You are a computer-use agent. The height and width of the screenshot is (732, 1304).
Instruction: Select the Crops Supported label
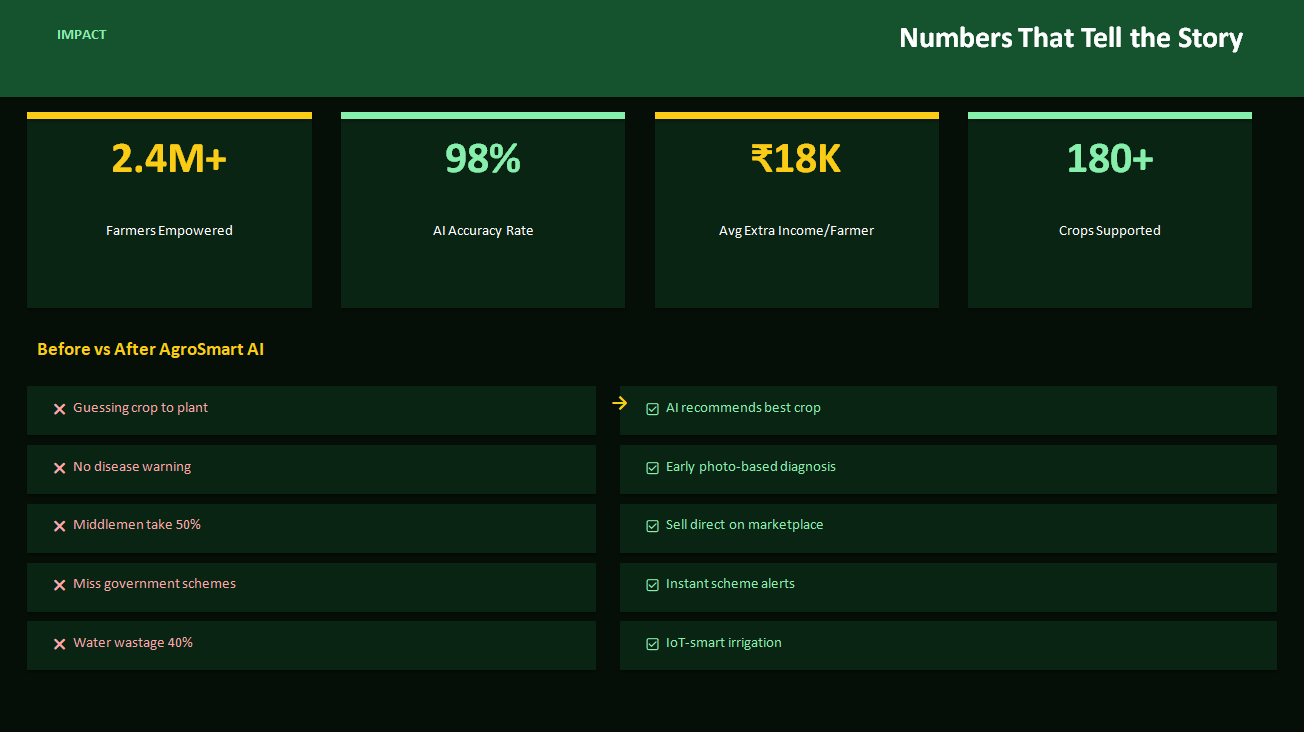click(1110, 231)
